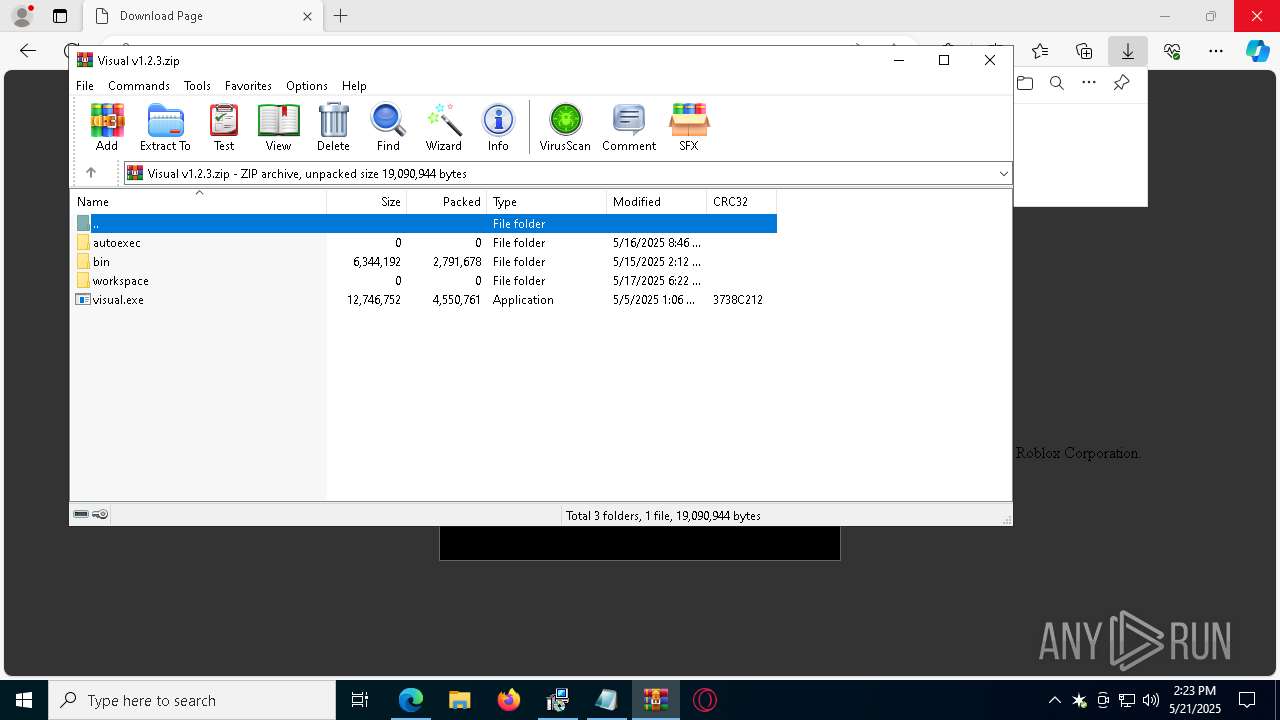Screen dimensions: 1280x720
Task: Open the View toolbar icon
Action: click(278, 127)
